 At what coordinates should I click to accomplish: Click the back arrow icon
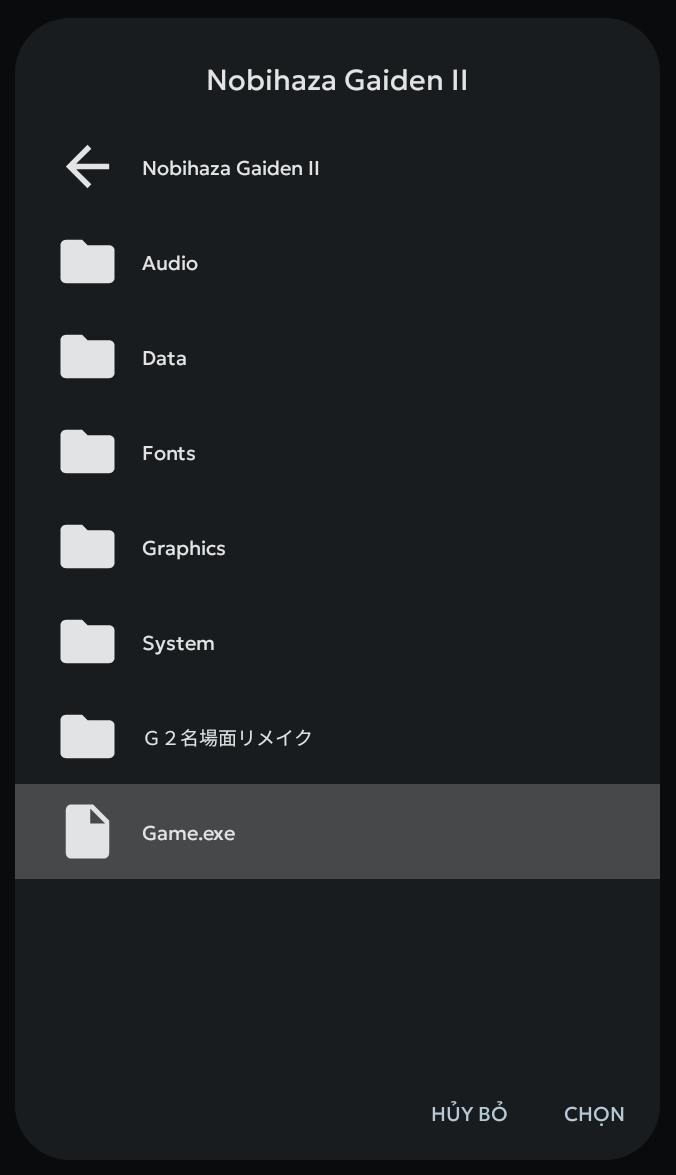coord(87,167)
